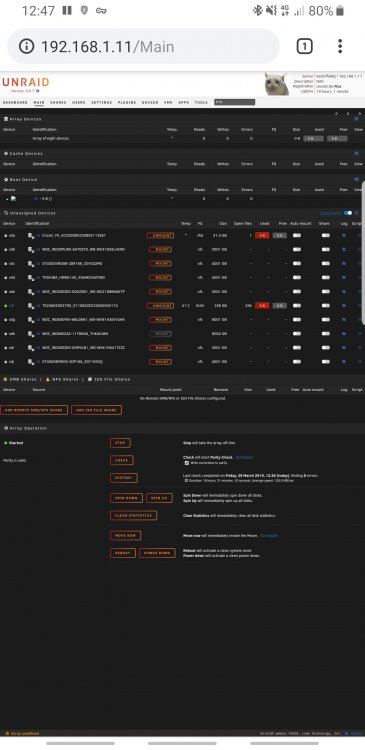Mount the WDC_WD50PURX drive on sdb
365x750 pixels.
click(160, 250)
